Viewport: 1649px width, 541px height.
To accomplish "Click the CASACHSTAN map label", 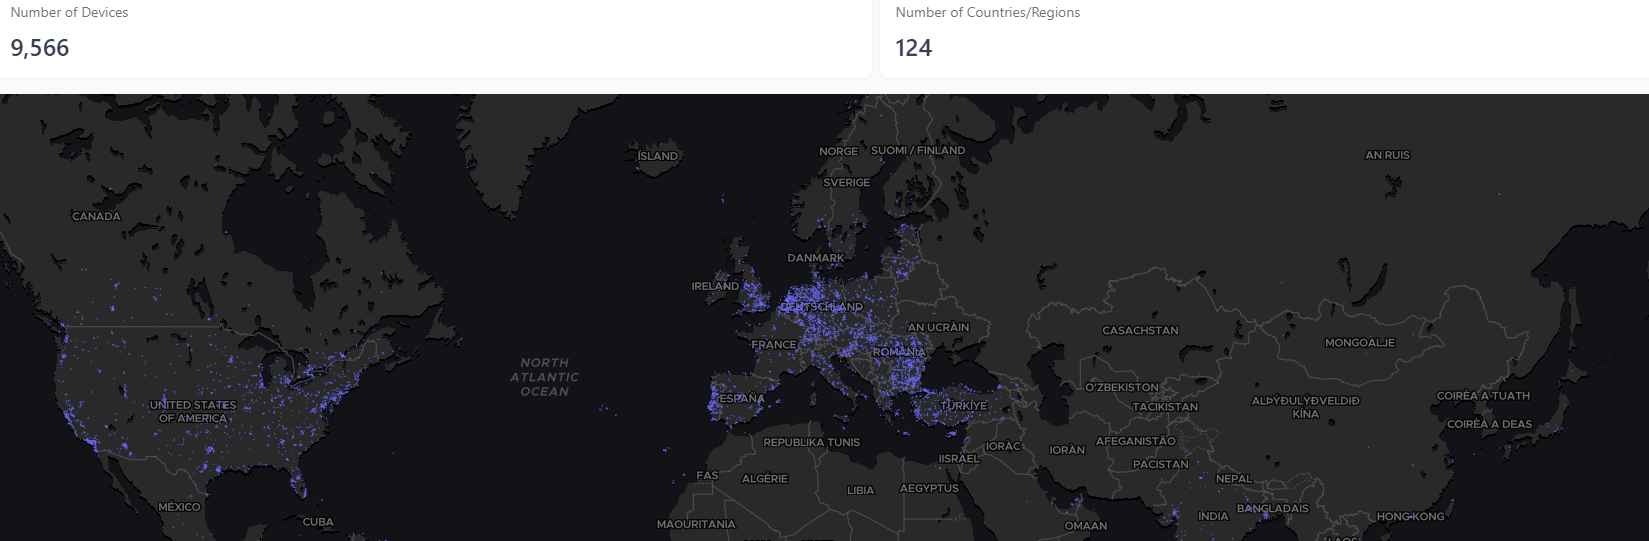I will pyautogui.click(x=1140, y=330).
